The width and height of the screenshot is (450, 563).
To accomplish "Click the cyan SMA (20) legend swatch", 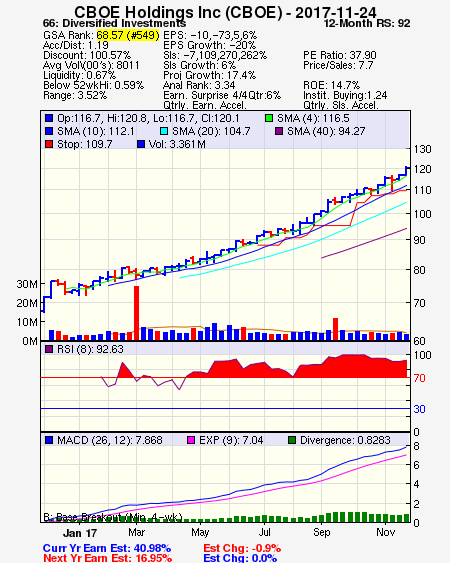I will coord(164,131).
